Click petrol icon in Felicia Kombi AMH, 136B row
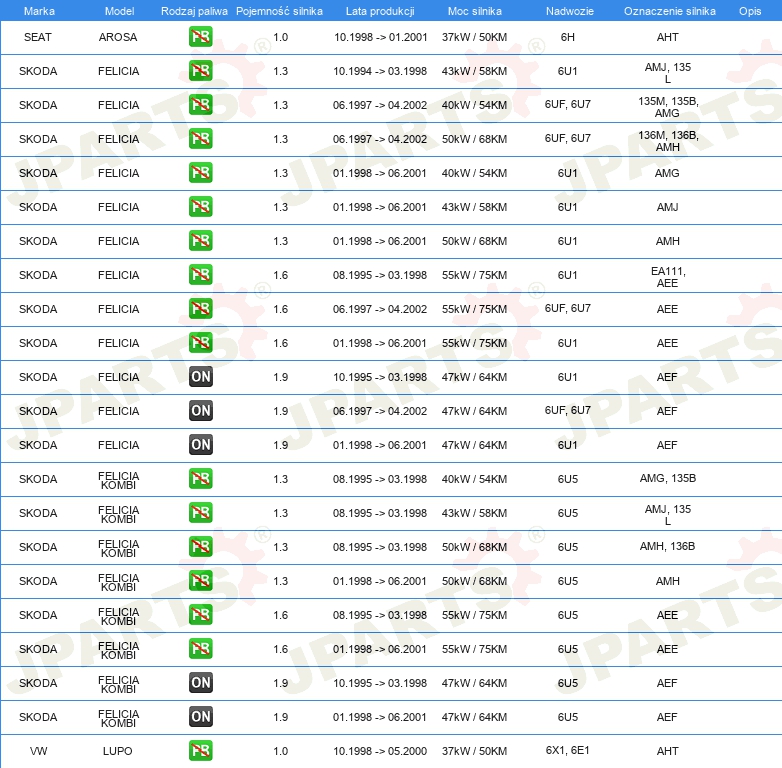 click(x=200, y=546)
